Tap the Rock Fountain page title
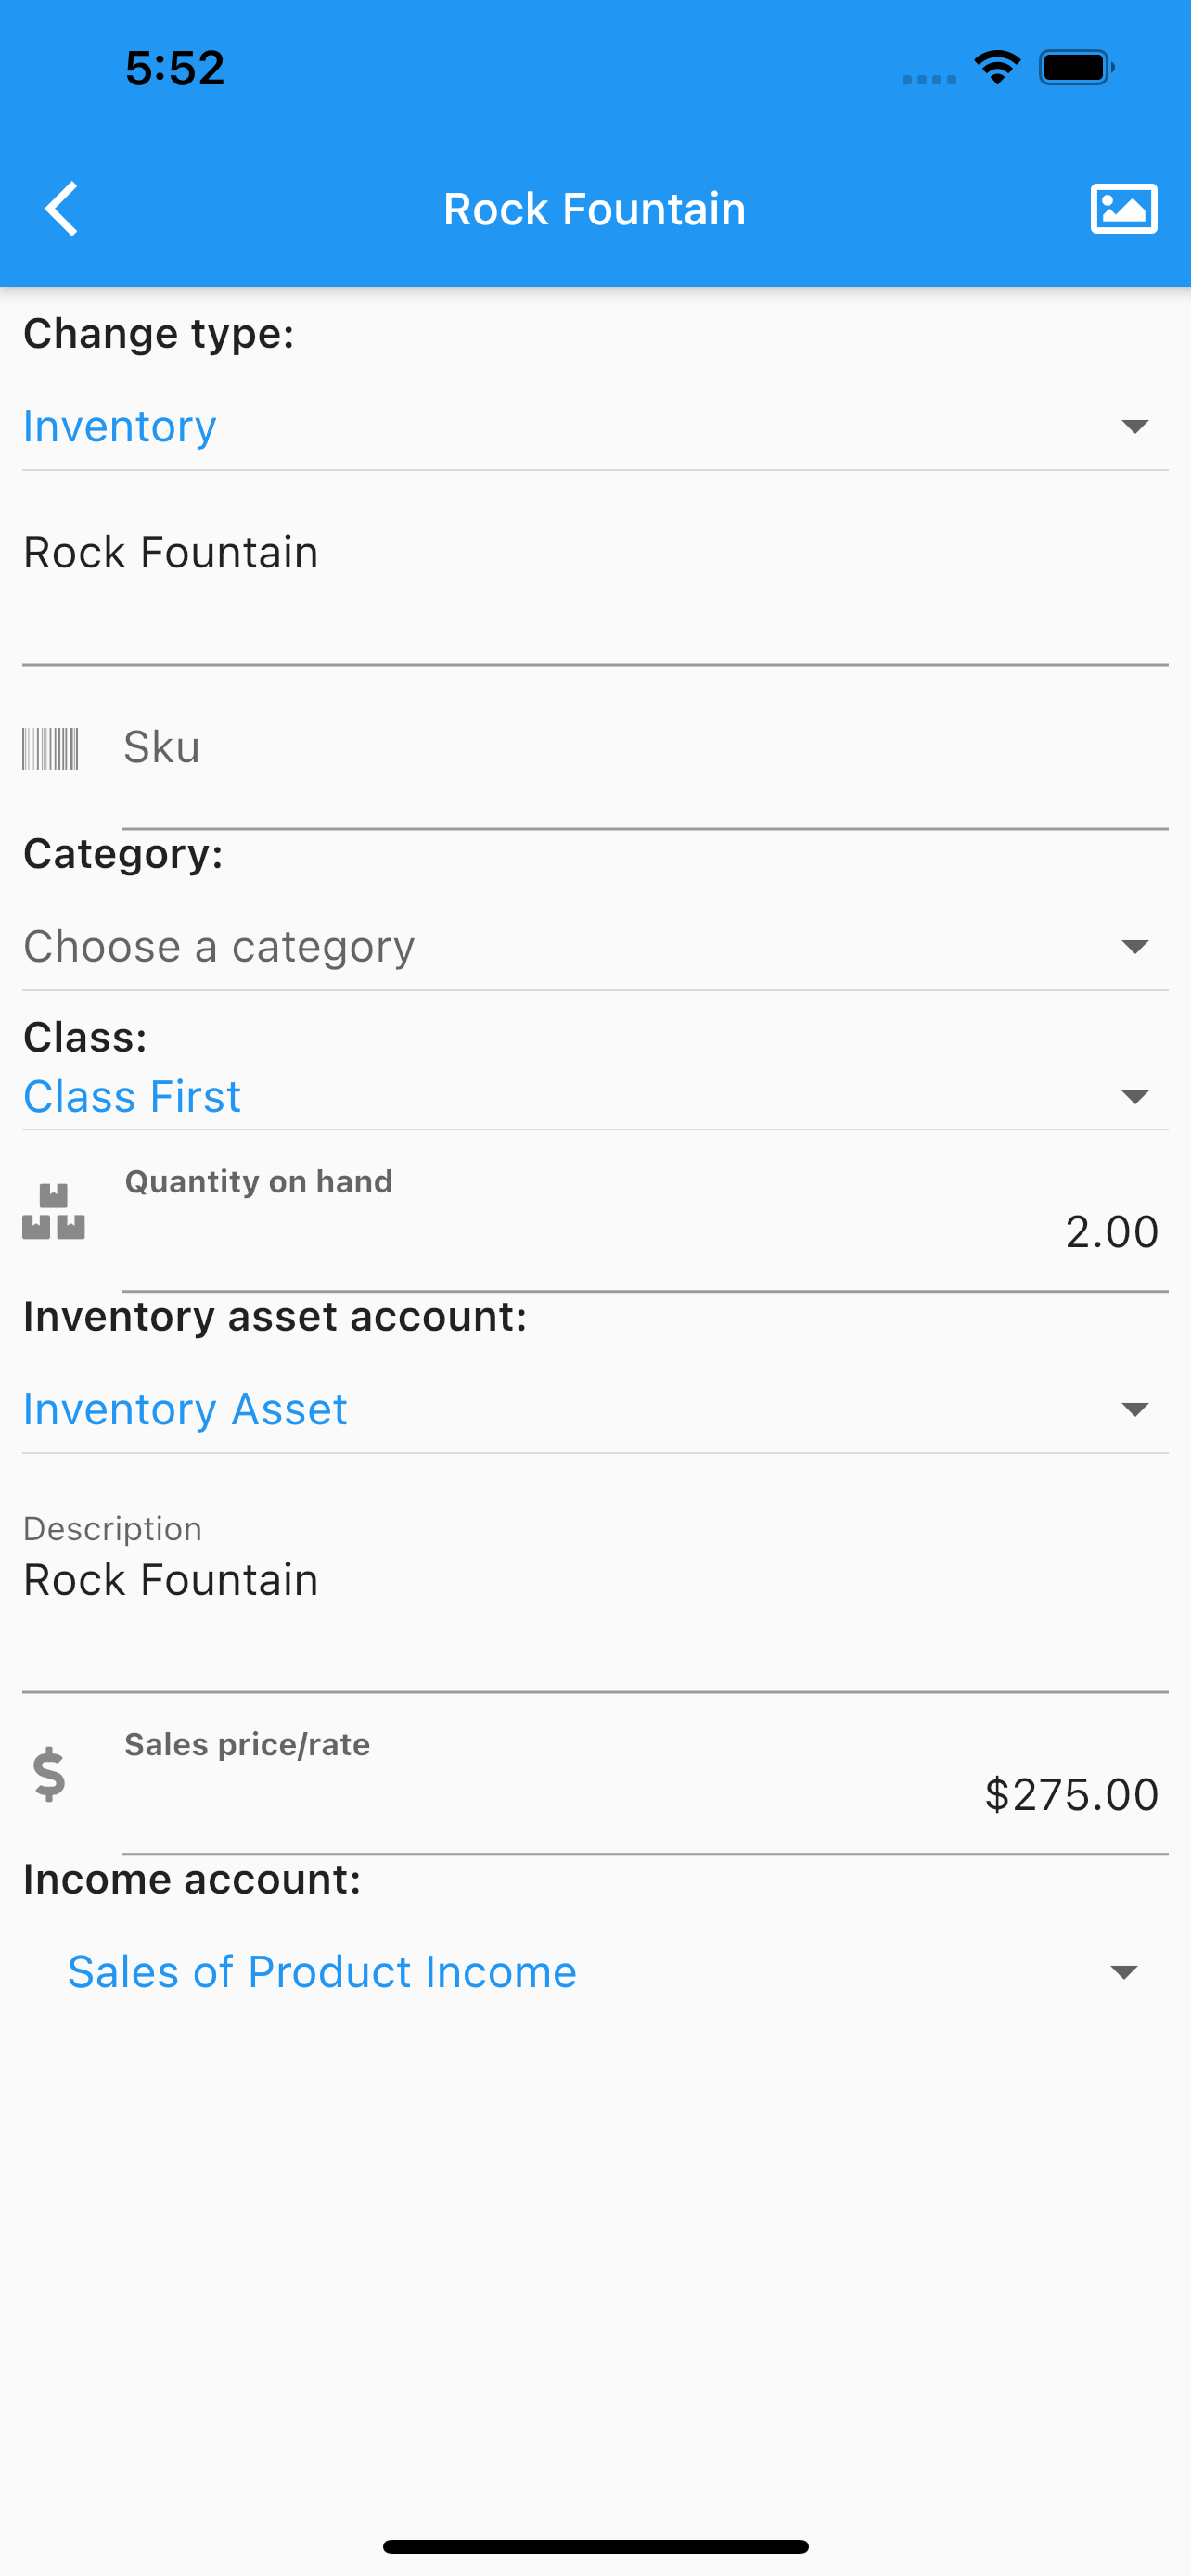 point(595,210)
